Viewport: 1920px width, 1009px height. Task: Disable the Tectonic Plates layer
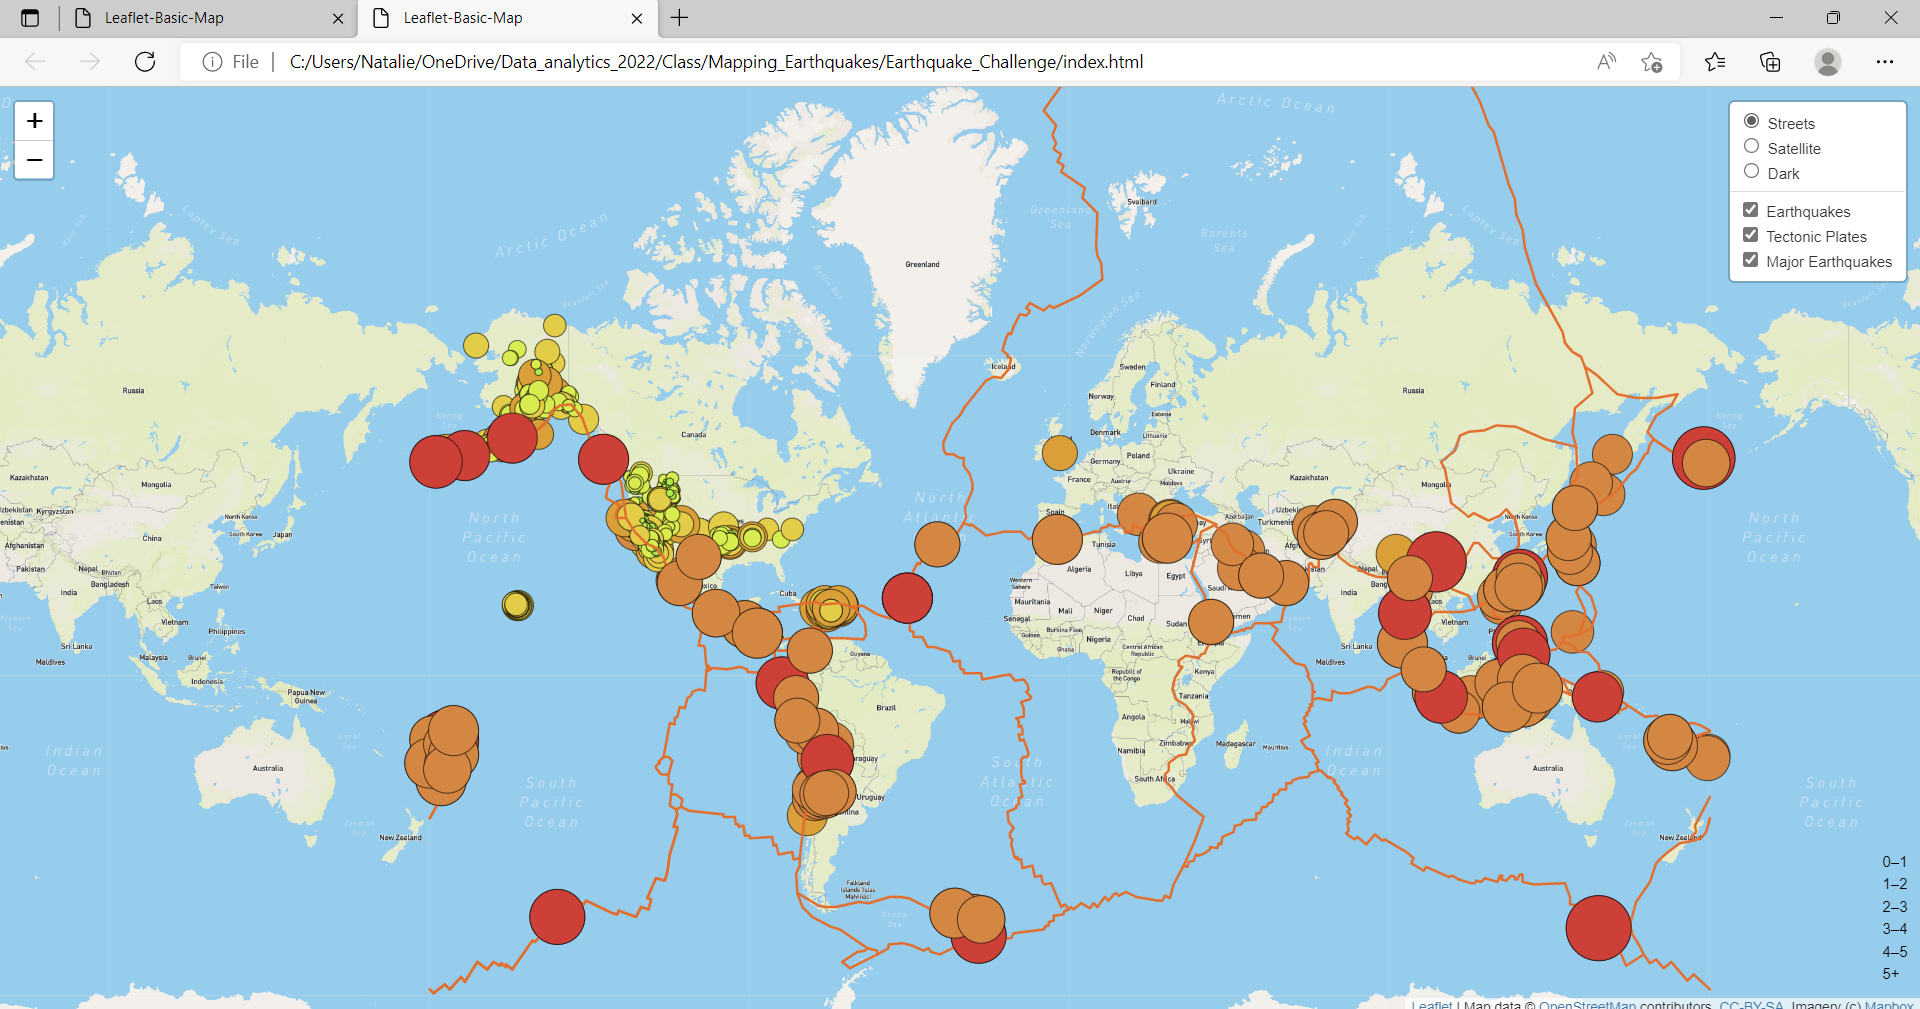click(x=1751, y=234)
